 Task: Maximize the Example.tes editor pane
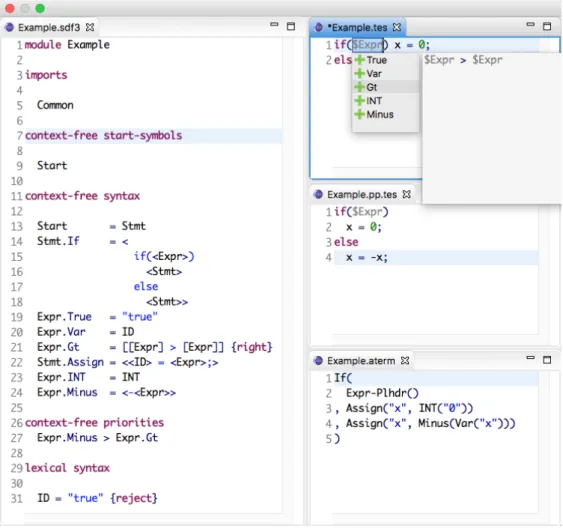pyautogui.click(x=547, y=26)
